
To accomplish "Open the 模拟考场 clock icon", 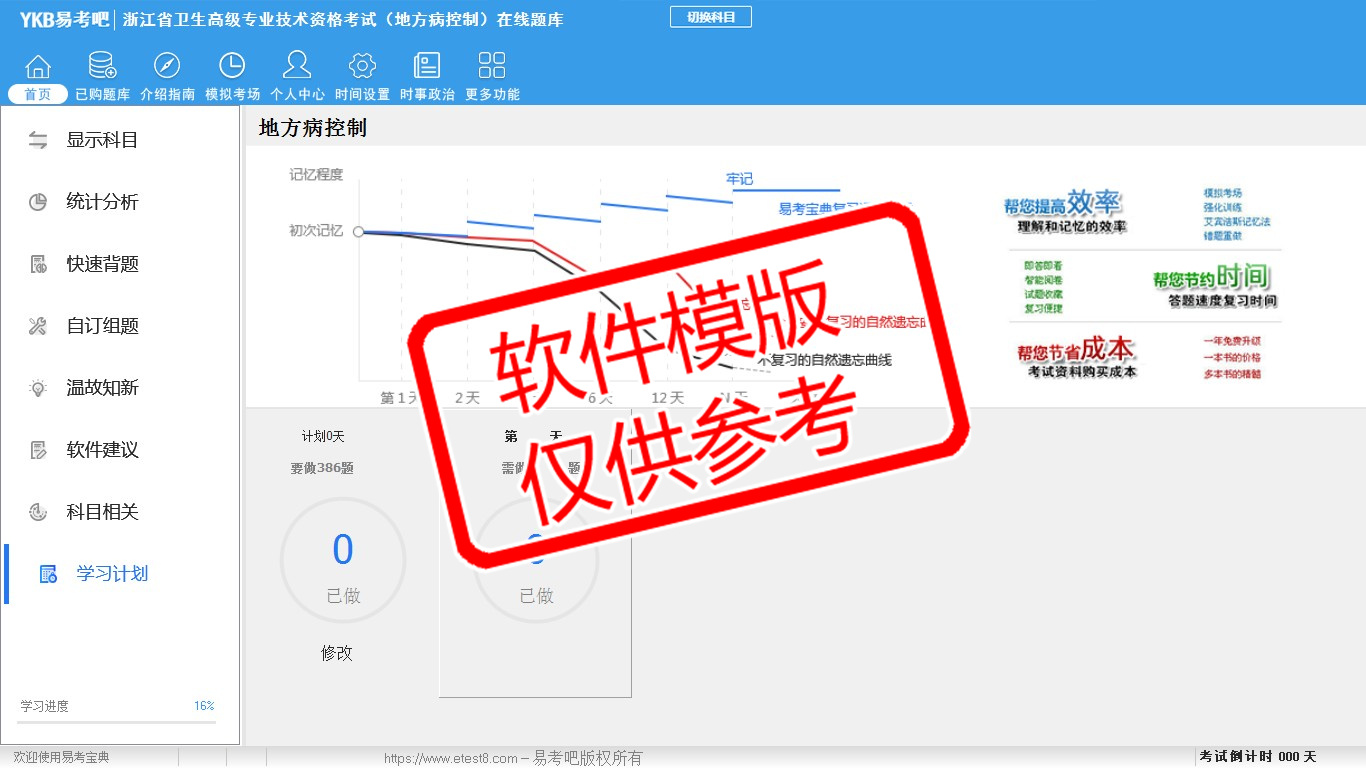I will pos(232,66).
